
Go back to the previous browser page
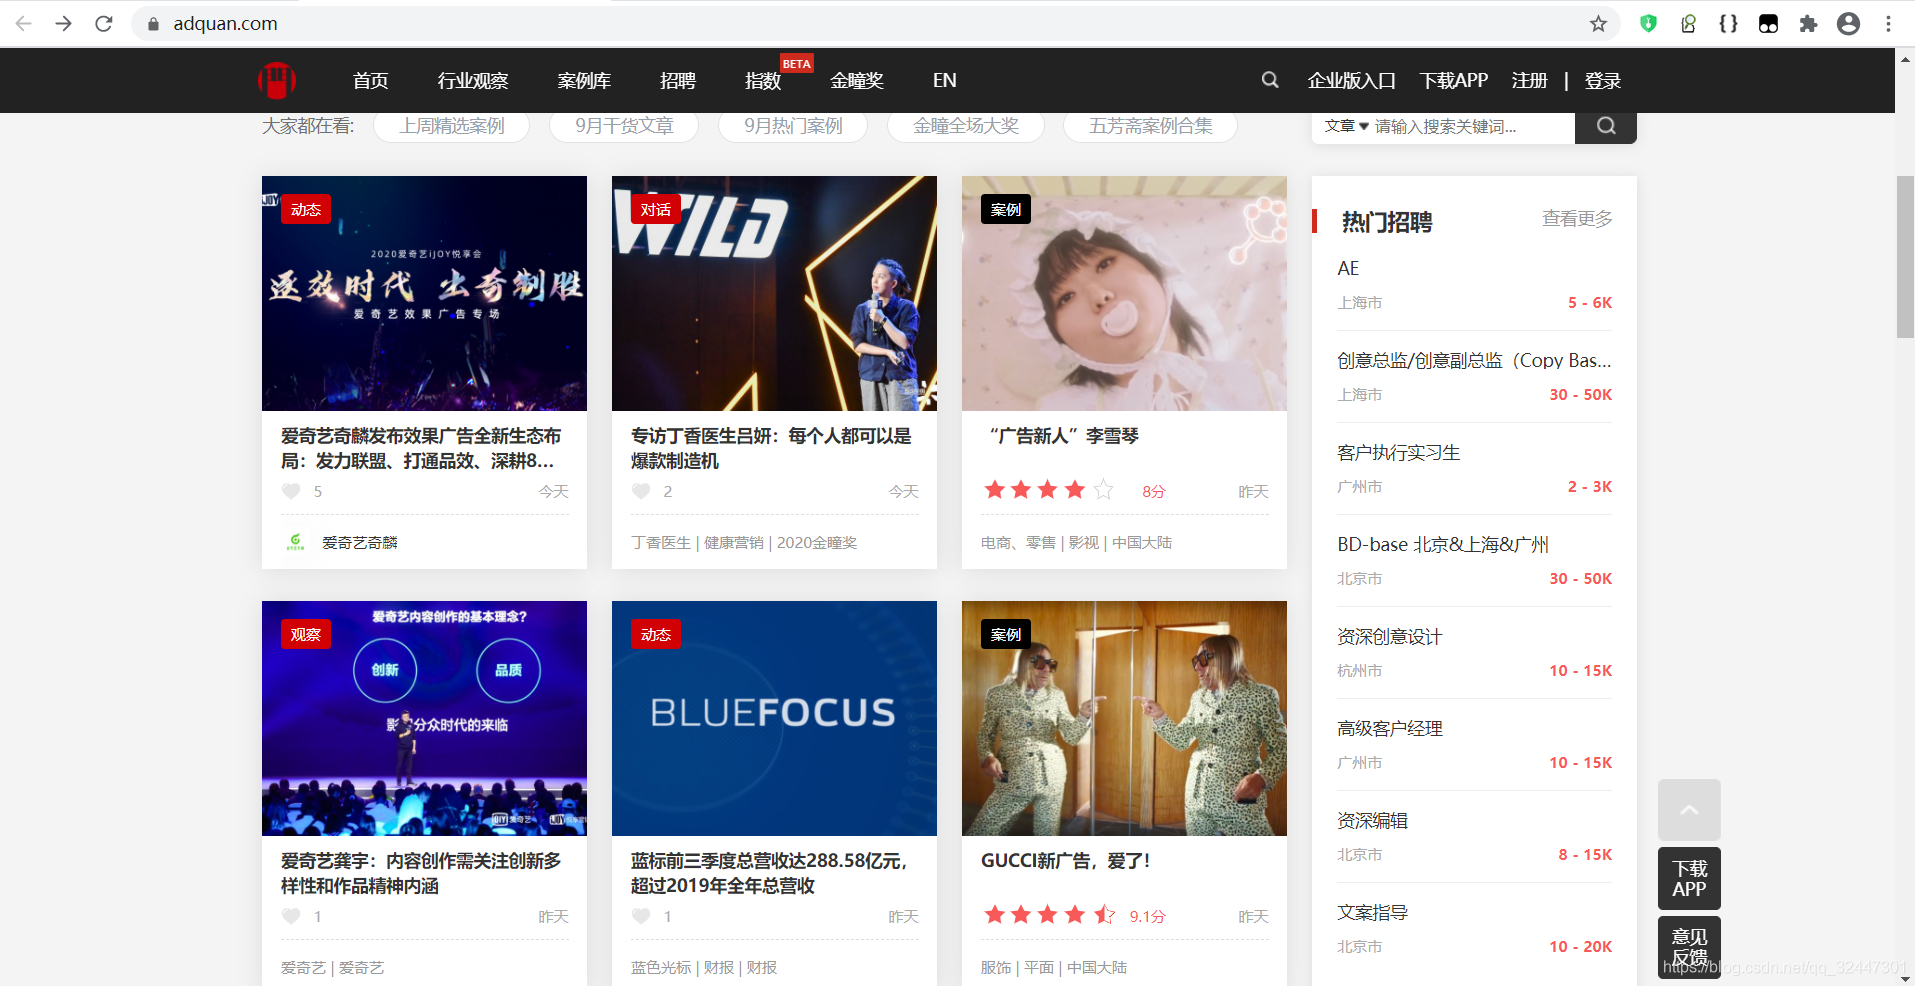(24, 23)
